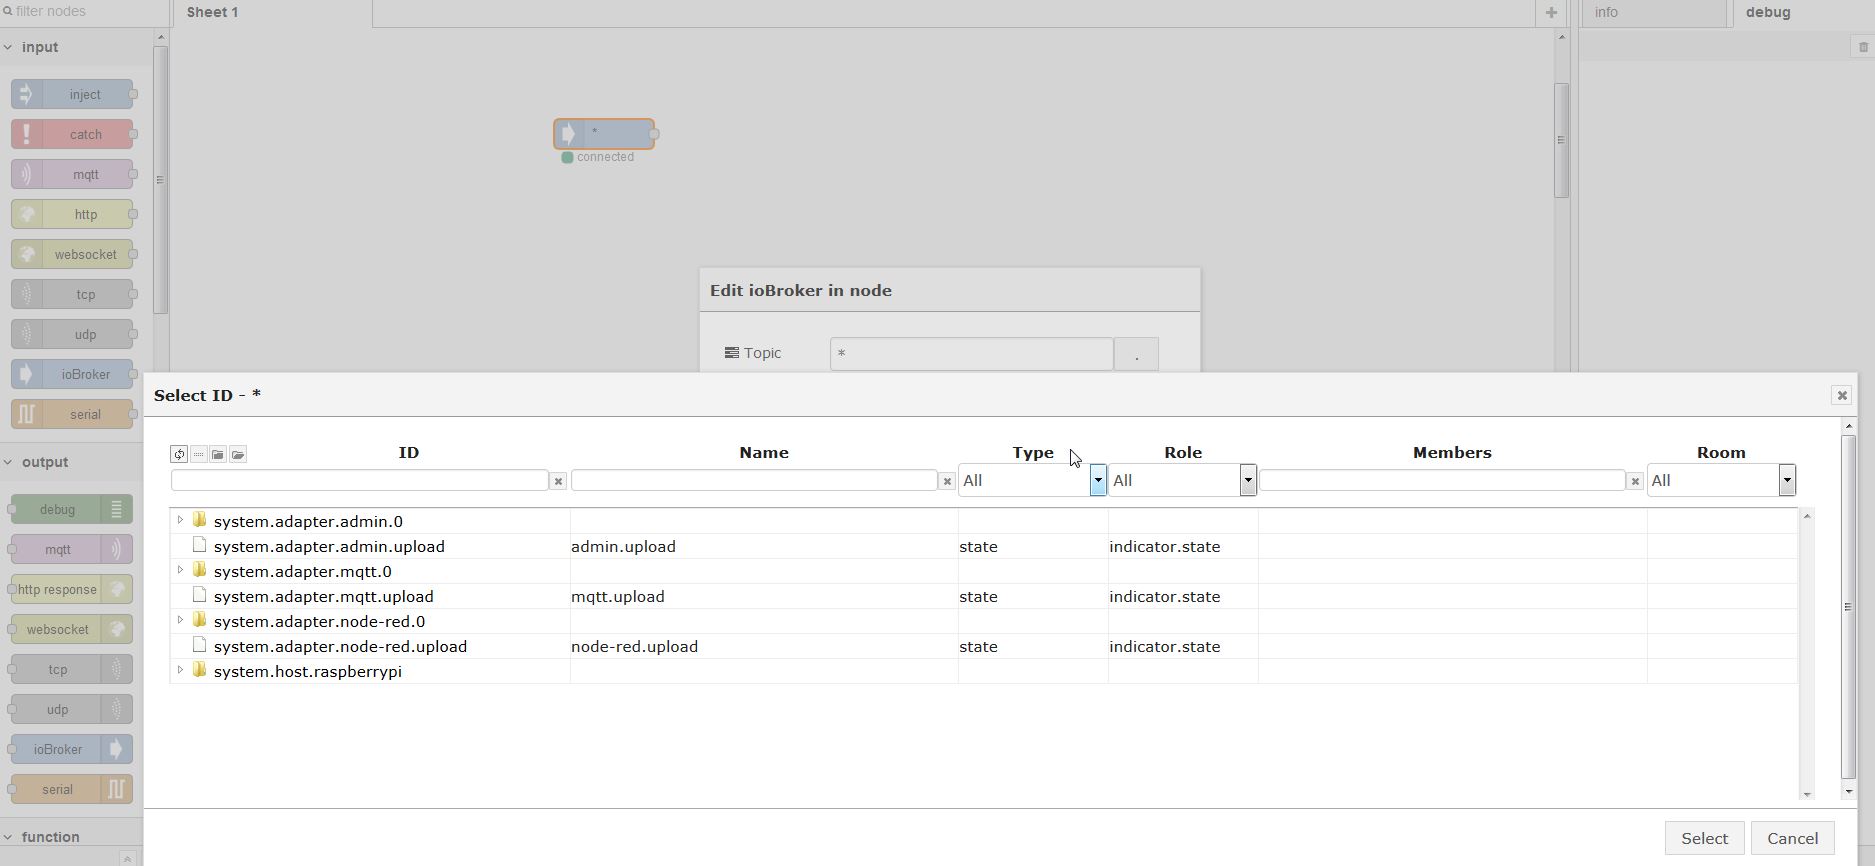Click the dot browse button beside Topic

[x=1136, y=354]
